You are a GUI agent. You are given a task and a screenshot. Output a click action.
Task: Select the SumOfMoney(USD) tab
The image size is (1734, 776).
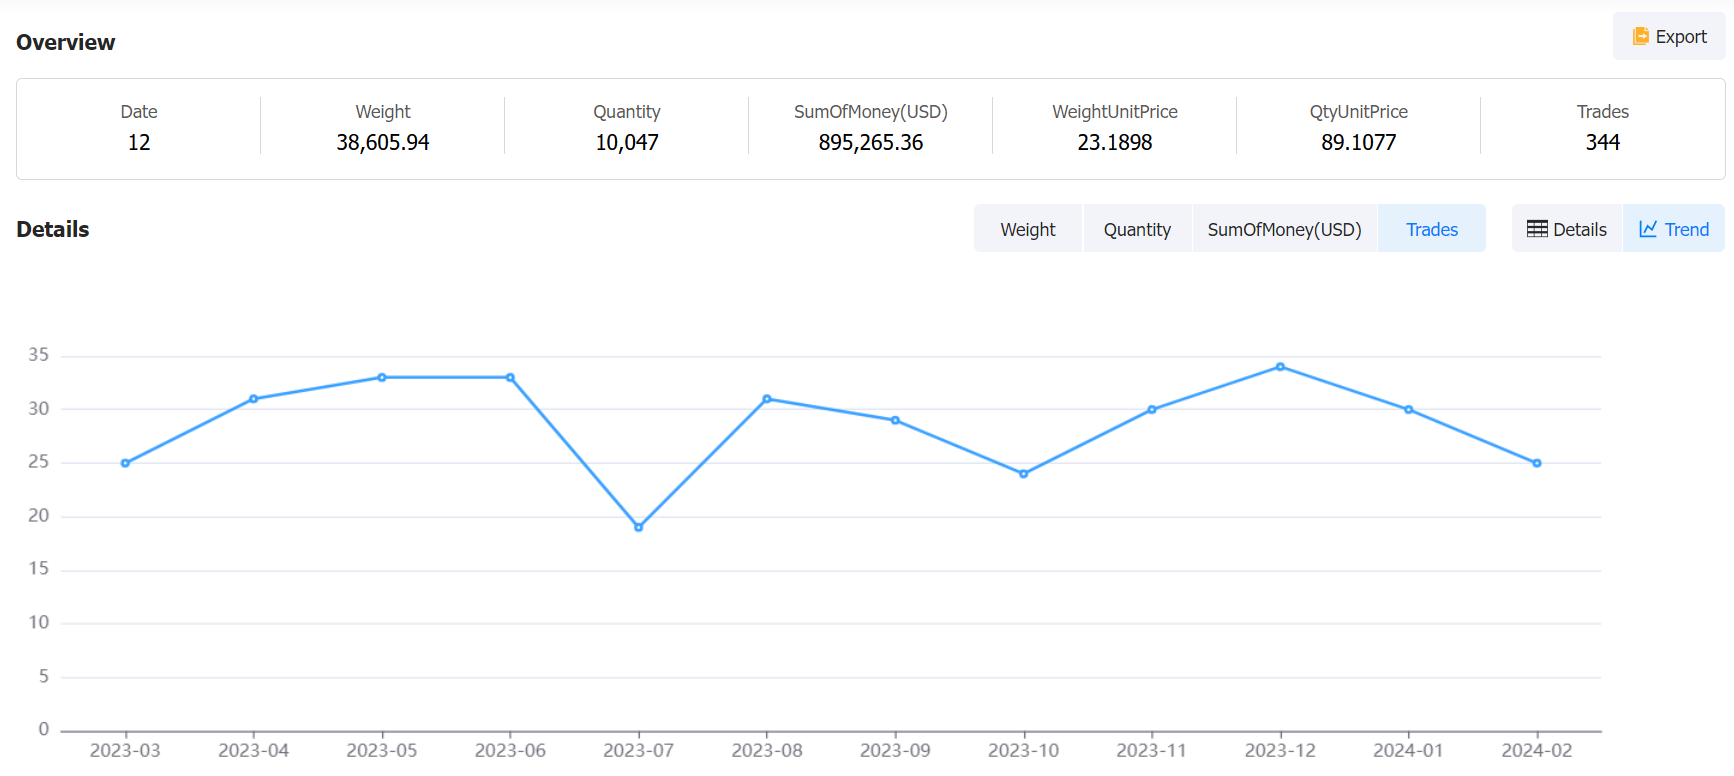(x=1285, y=229)
